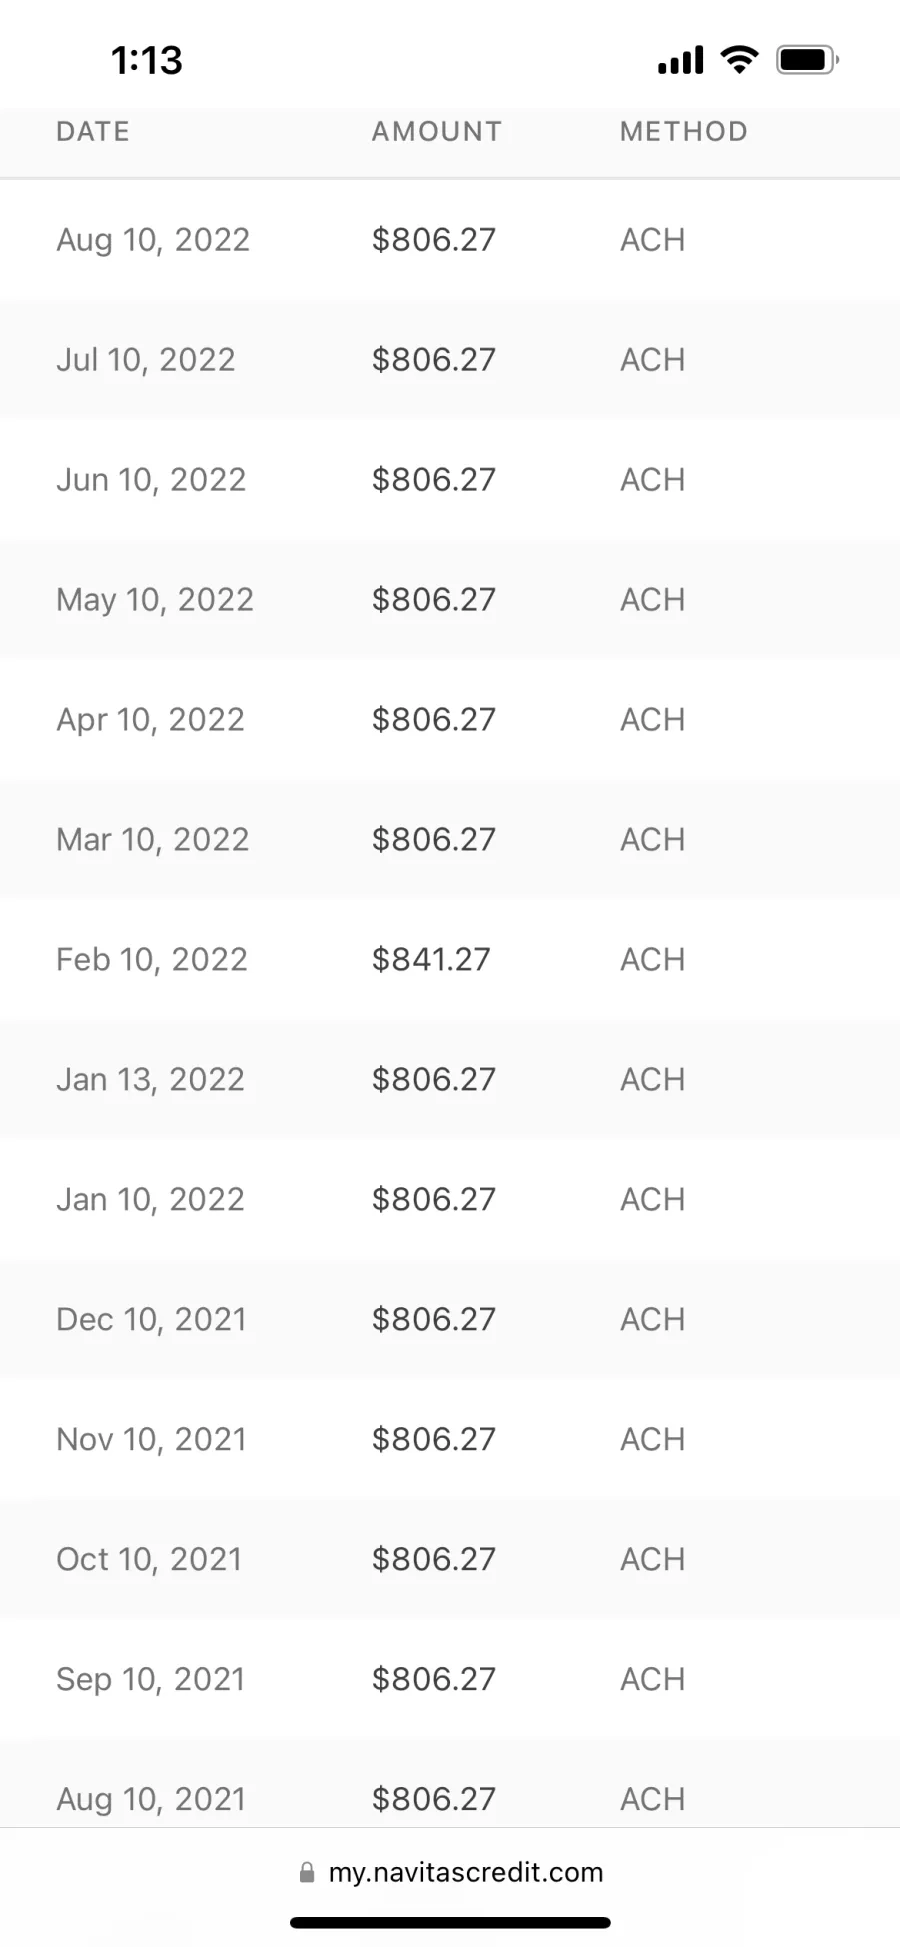Tap the Feb 10, 2022 payment date
The width and height of the screenshot is (900, 1947).
(x=152, y=960)
